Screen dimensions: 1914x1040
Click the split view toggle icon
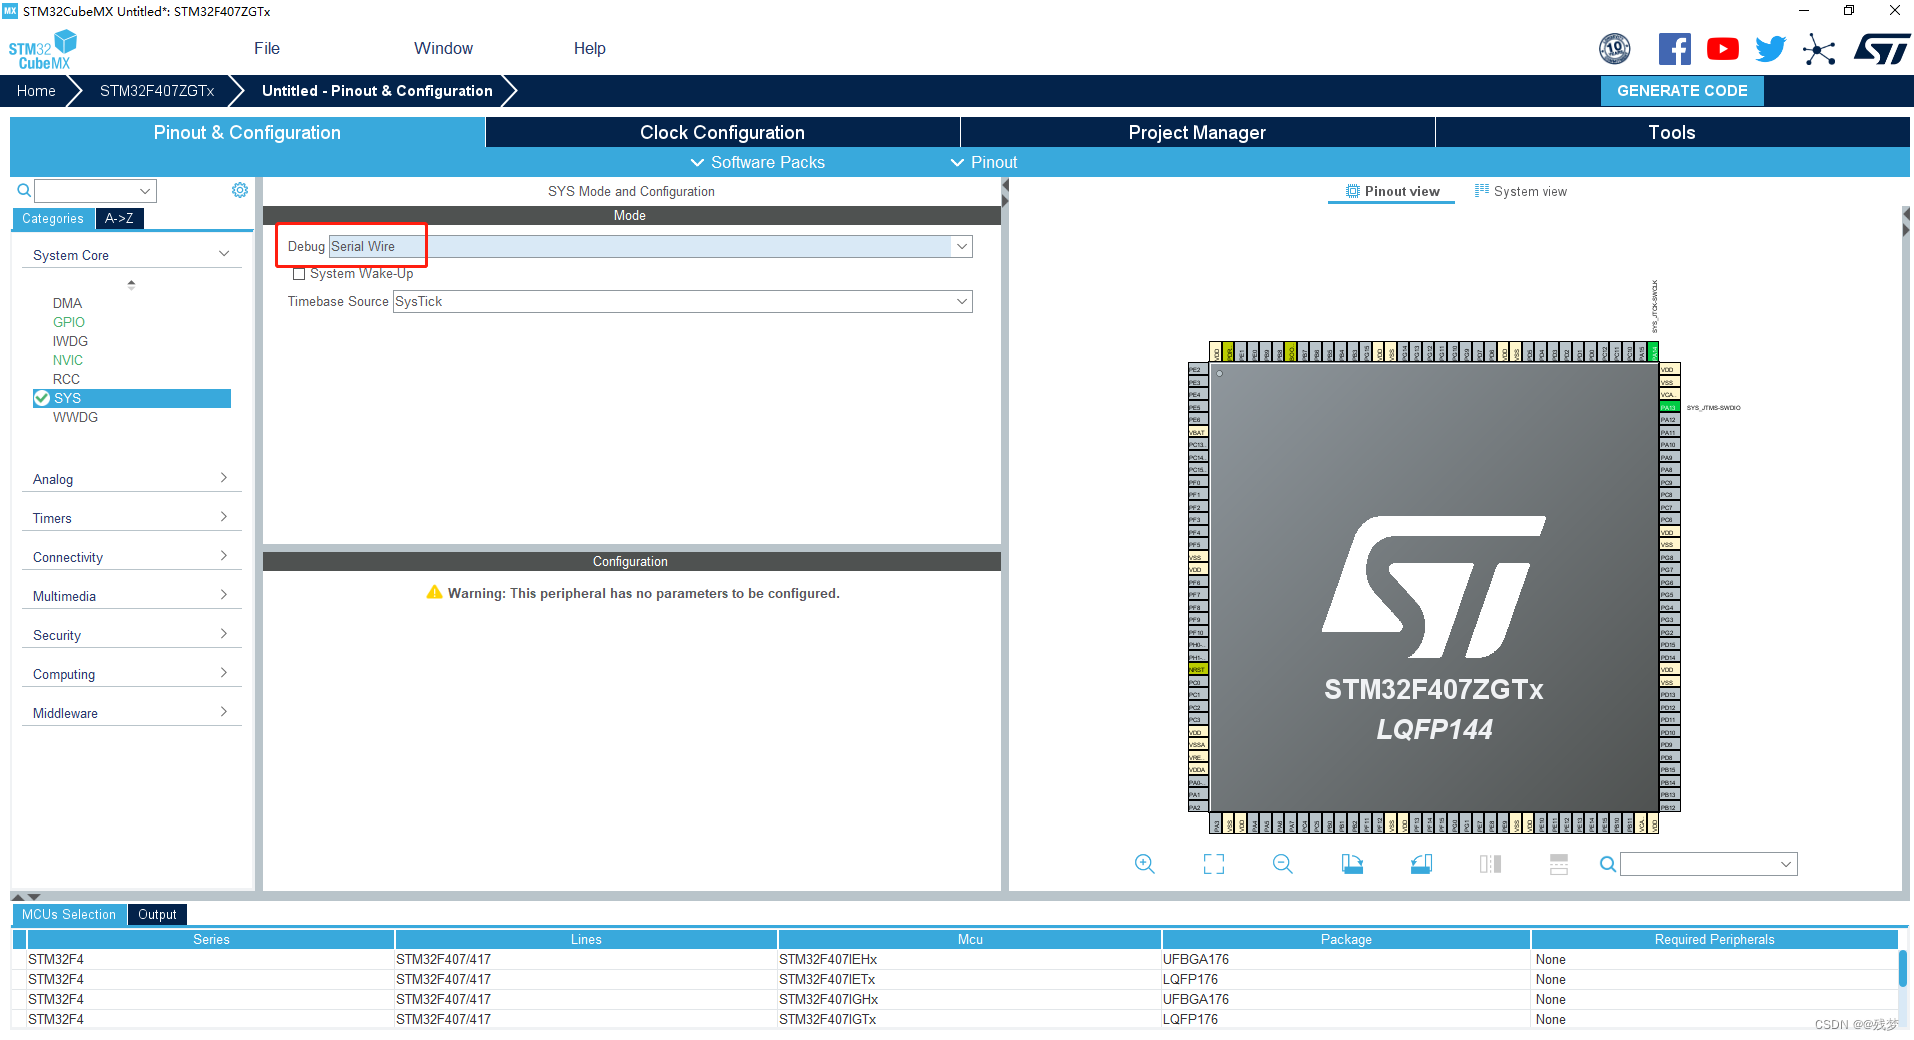pos(1490,864)
